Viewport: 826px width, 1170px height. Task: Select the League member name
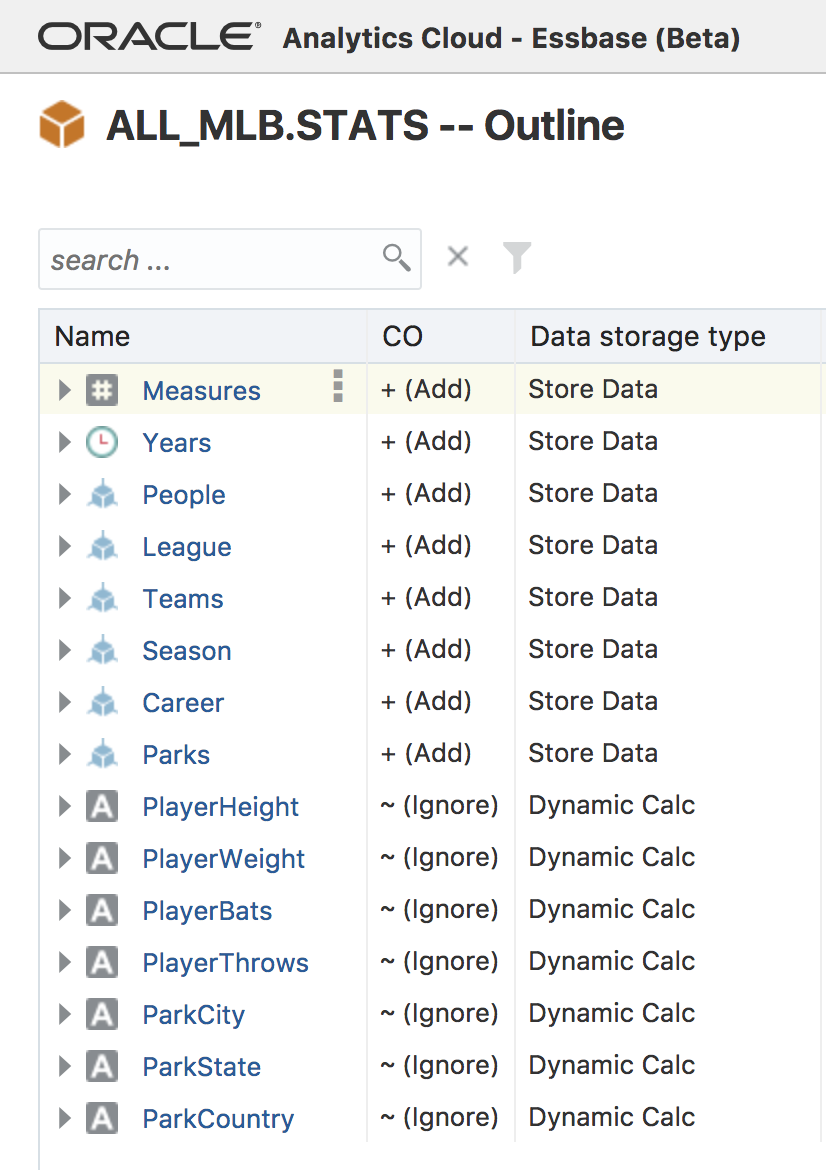tap(187, 547)
